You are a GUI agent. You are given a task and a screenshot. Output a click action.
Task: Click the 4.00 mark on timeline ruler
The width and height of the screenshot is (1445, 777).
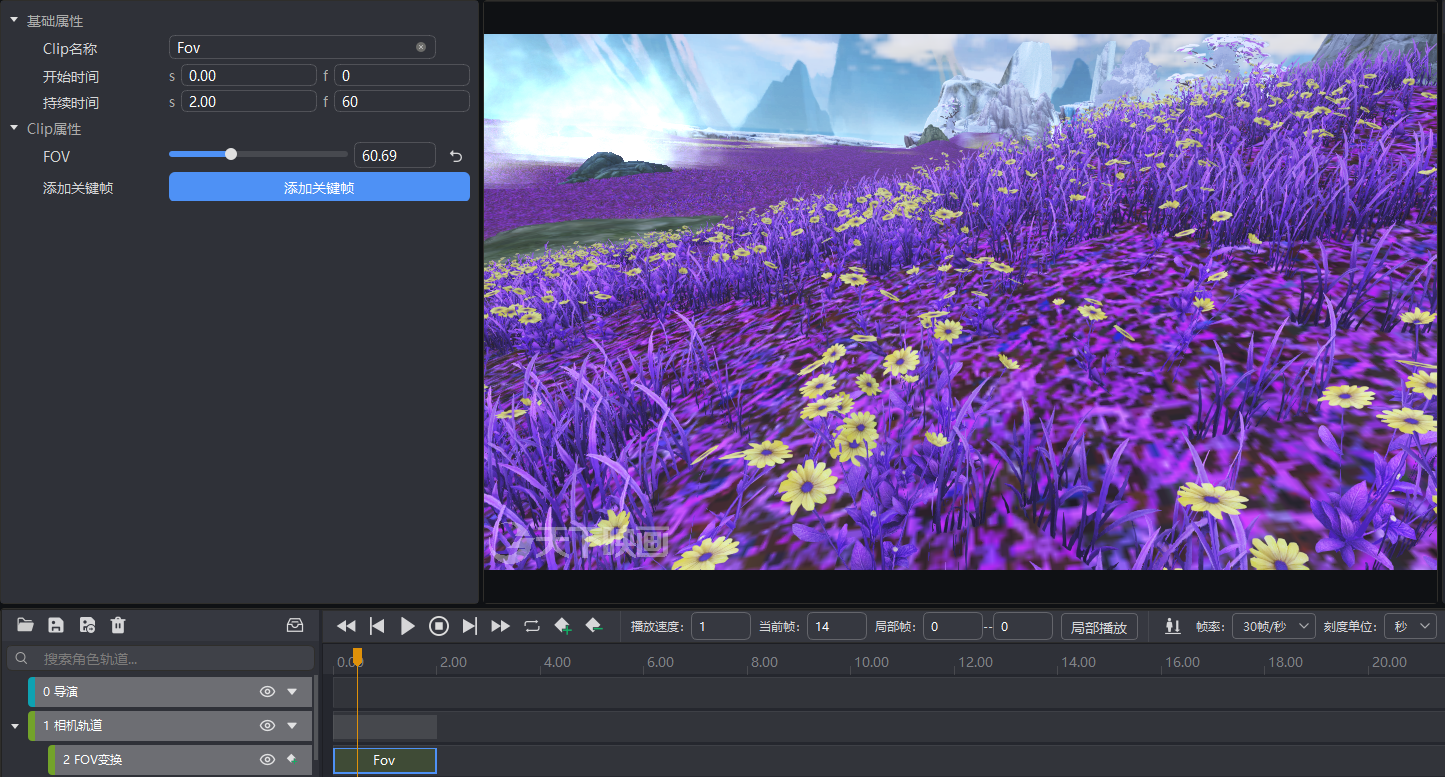pos(557,662)
